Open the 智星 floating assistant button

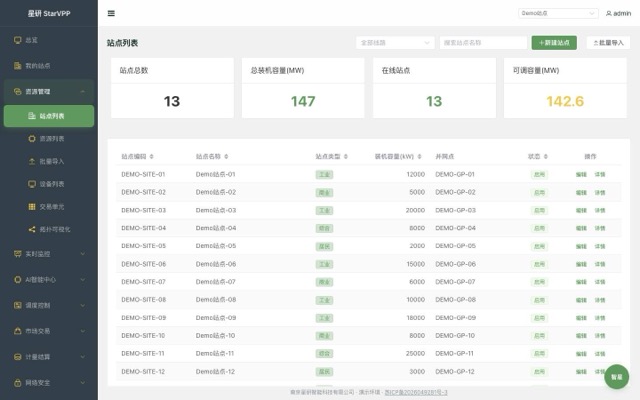616,377
